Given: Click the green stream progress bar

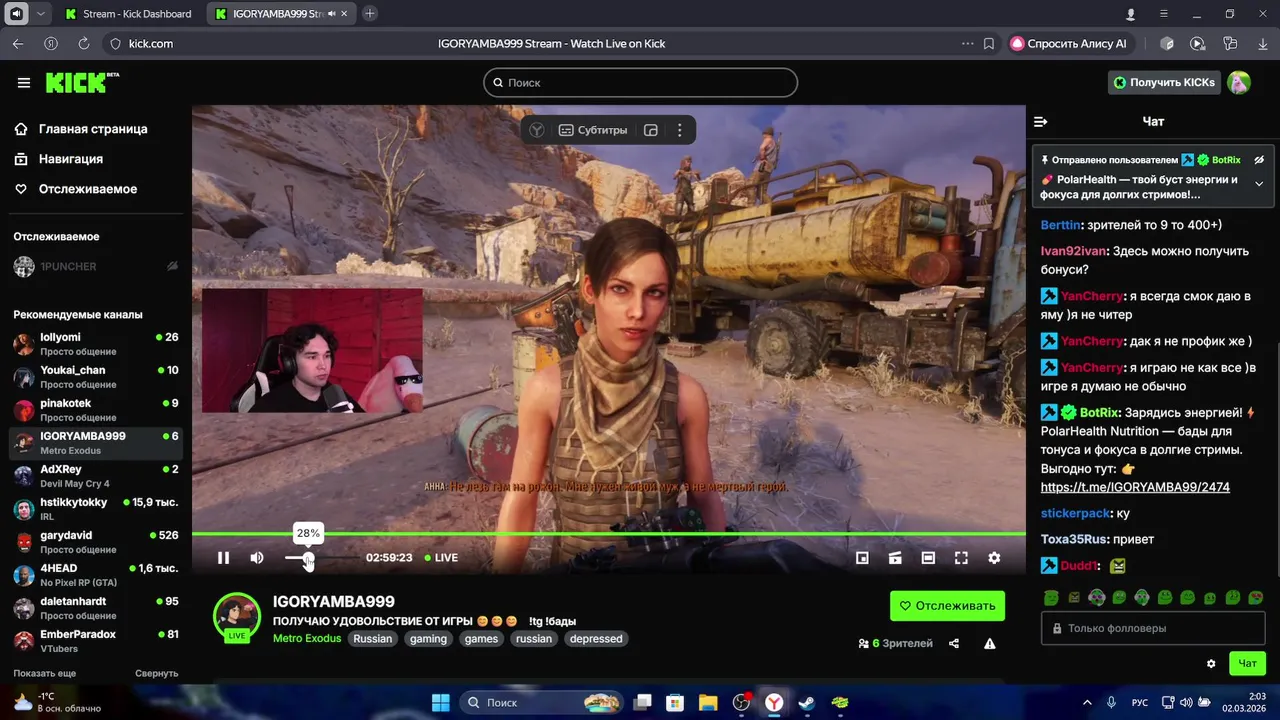Looking at the screenshot, I should [x=609, y=534].
